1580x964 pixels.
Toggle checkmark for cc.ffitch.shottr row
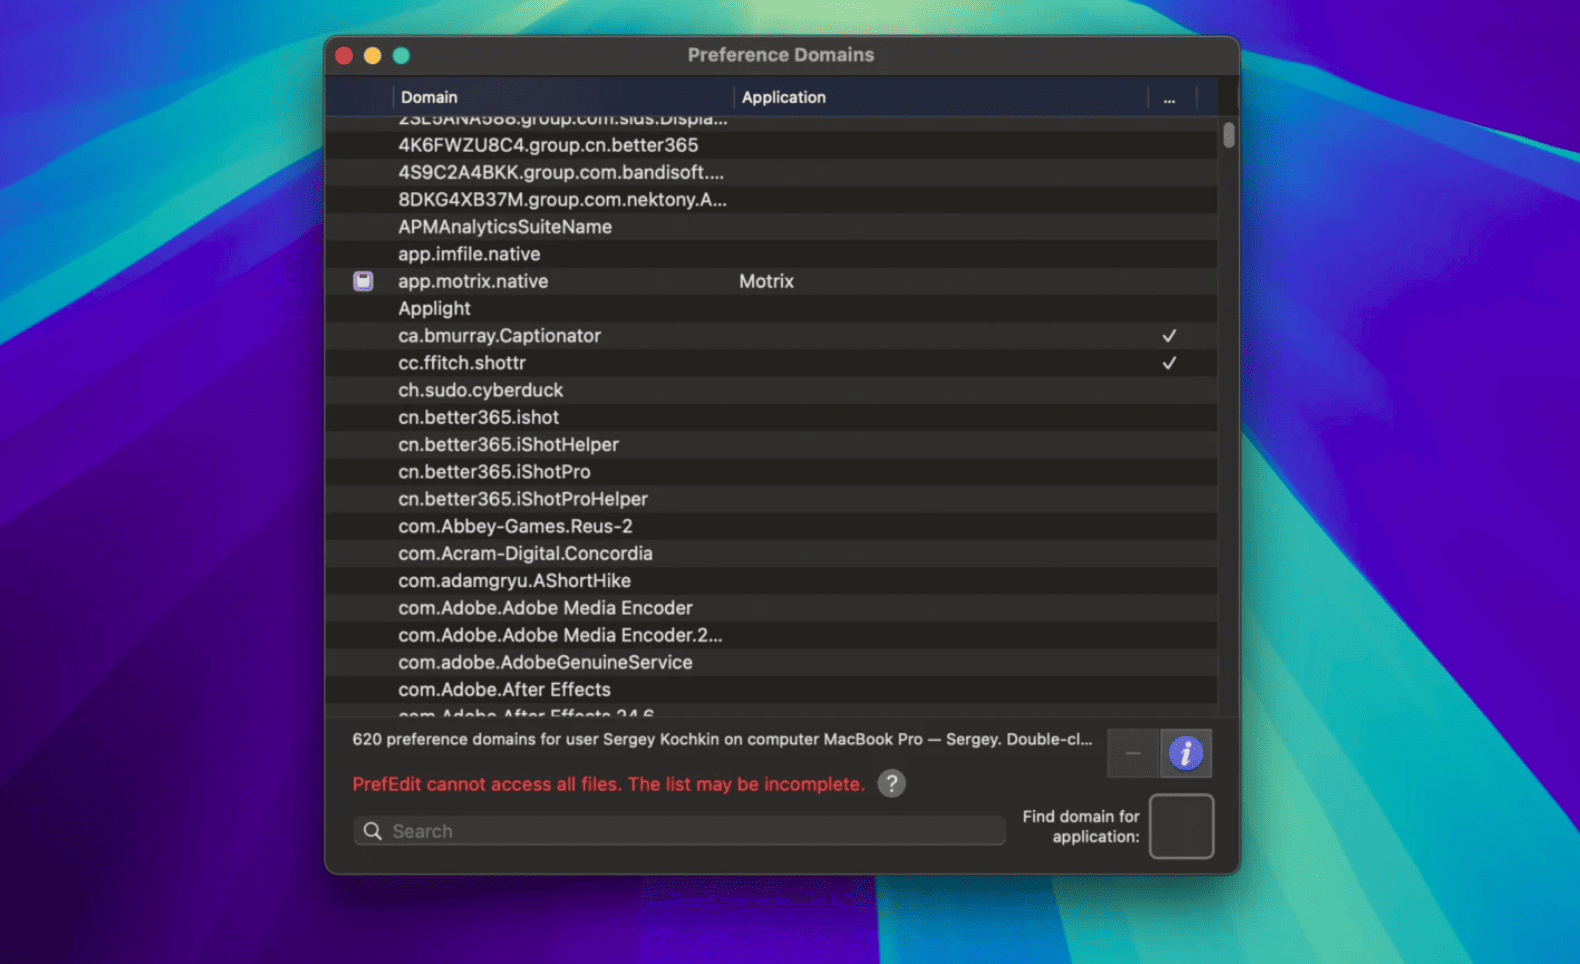pyautogui.click(x=1169, y=363)
